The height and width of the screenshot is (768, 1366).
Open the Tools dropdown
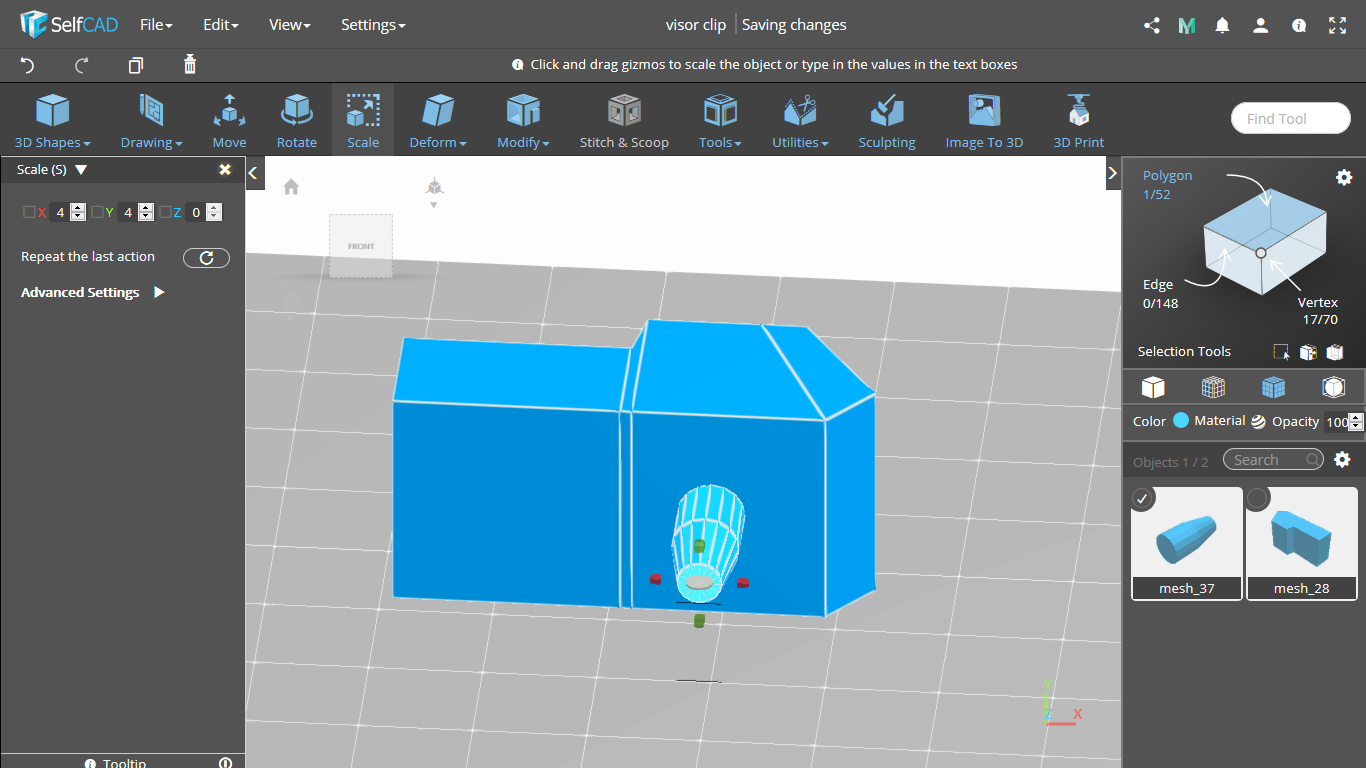[720, 120]
